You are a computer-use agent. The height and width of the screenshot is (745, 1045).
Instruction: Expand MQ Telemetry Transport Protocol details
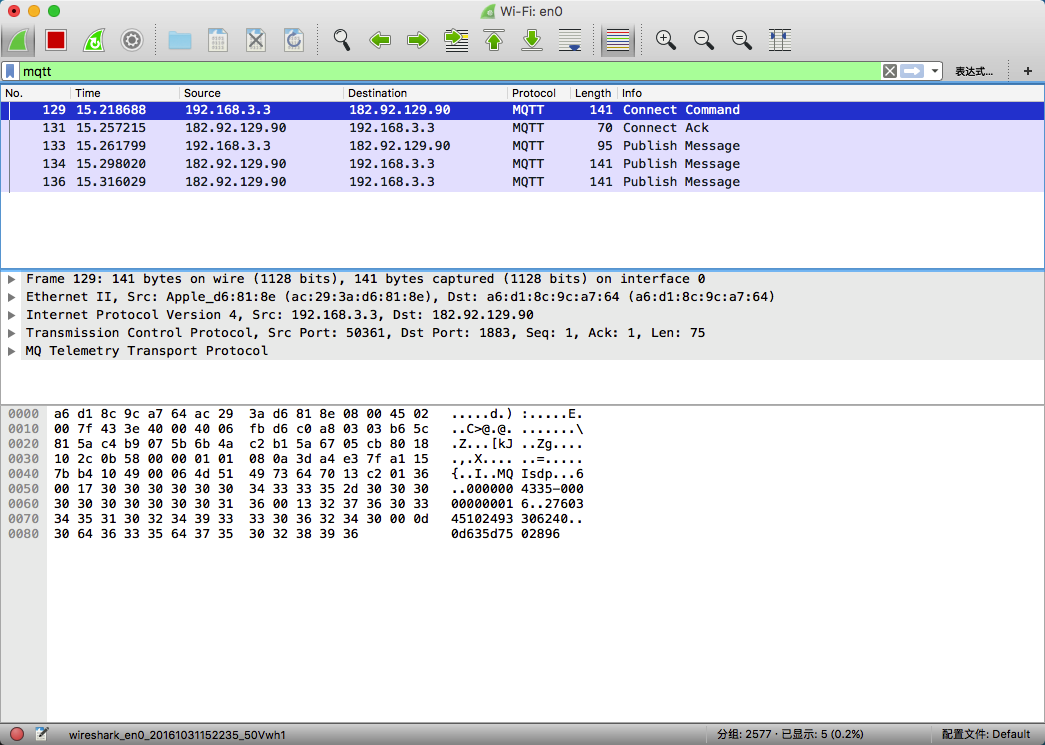click(x=11, y=351)
